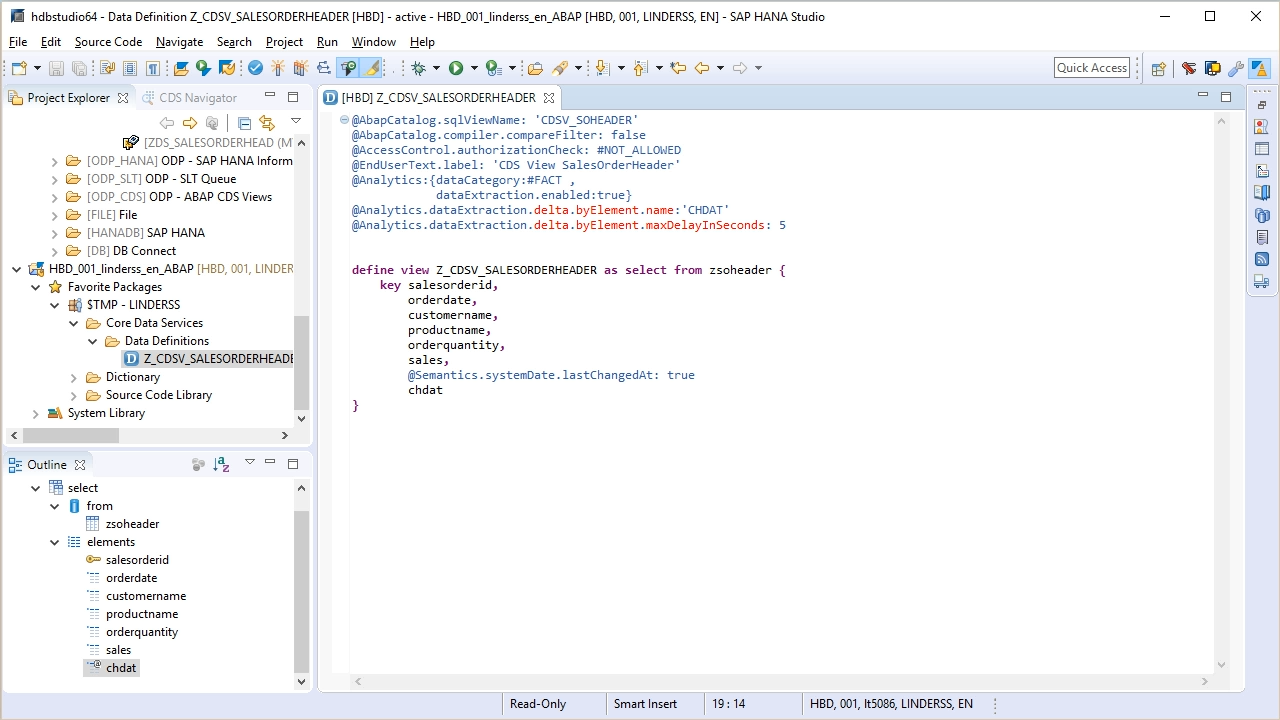Select chdat element in the Outline

121,668
